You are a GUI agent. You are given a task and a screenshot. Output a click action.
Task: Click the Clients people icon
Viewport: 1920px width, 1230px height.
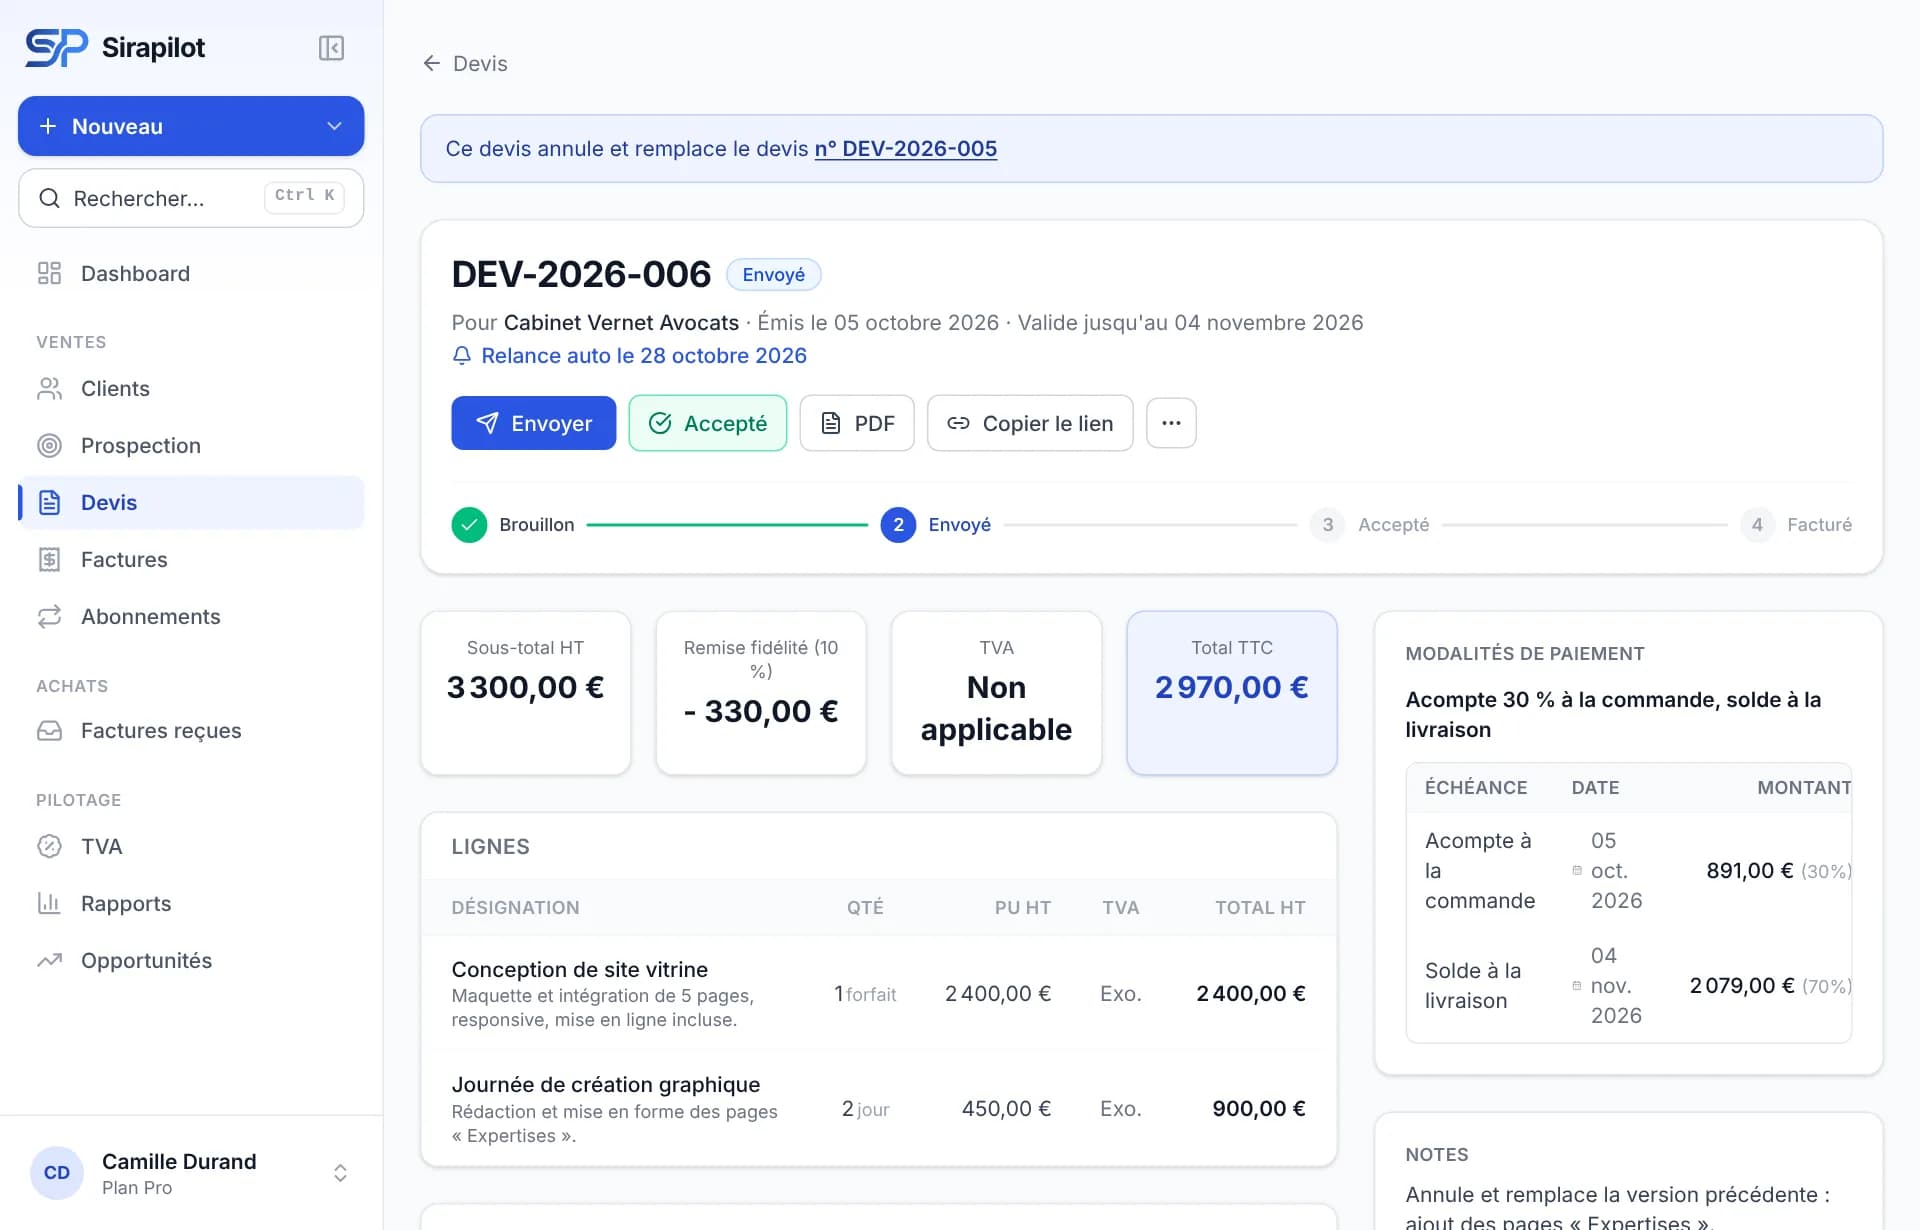coord(49,389)
